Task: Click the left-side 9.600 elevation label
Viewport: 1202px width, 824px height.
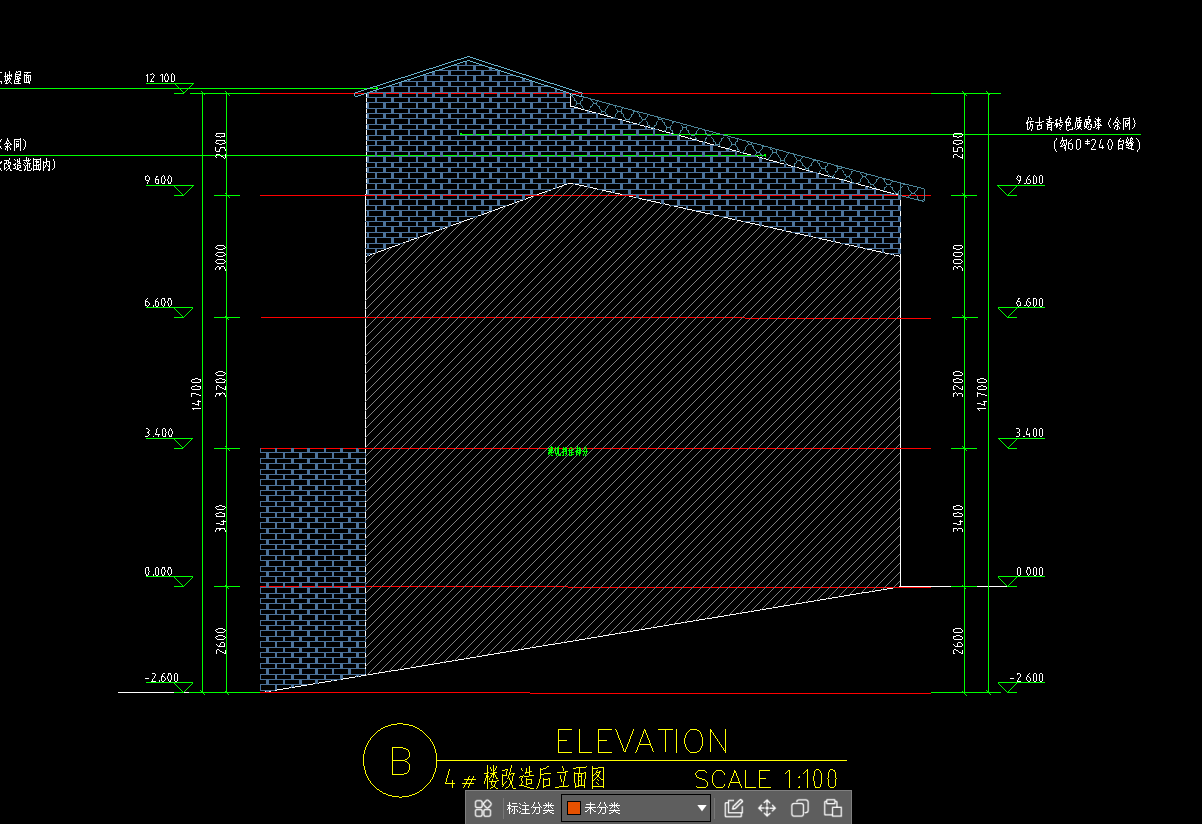Action: [x=159, y=180]
